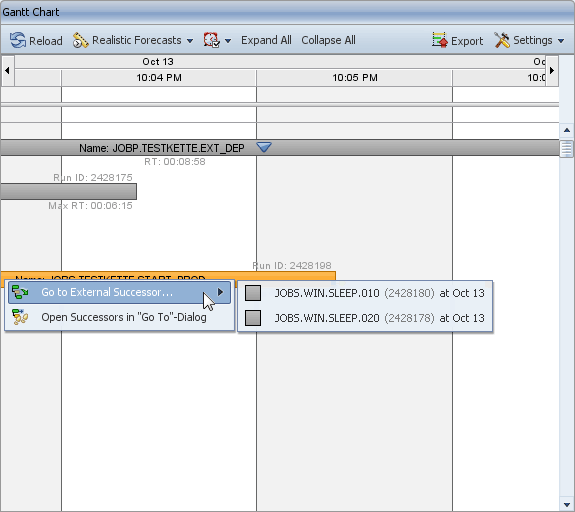The height and width of the screenshot is (512, 575).
Task: Click Expand All
Action: coord(266,40)
